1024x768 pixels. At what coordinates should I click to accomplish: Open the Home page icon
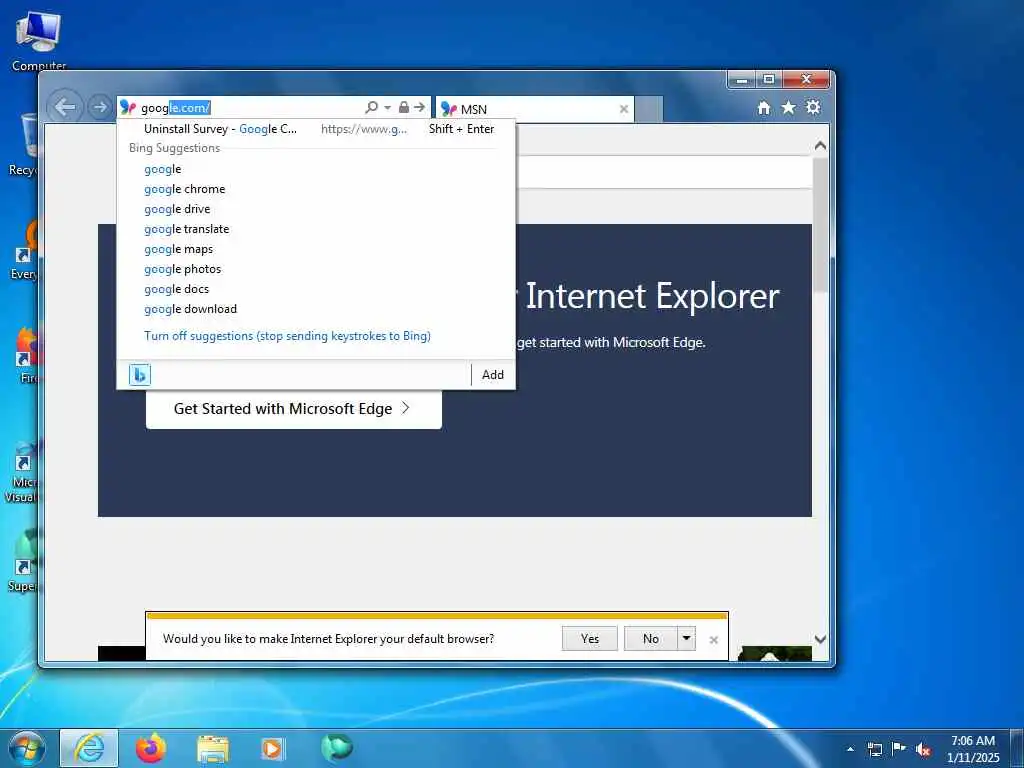[763, 108]
